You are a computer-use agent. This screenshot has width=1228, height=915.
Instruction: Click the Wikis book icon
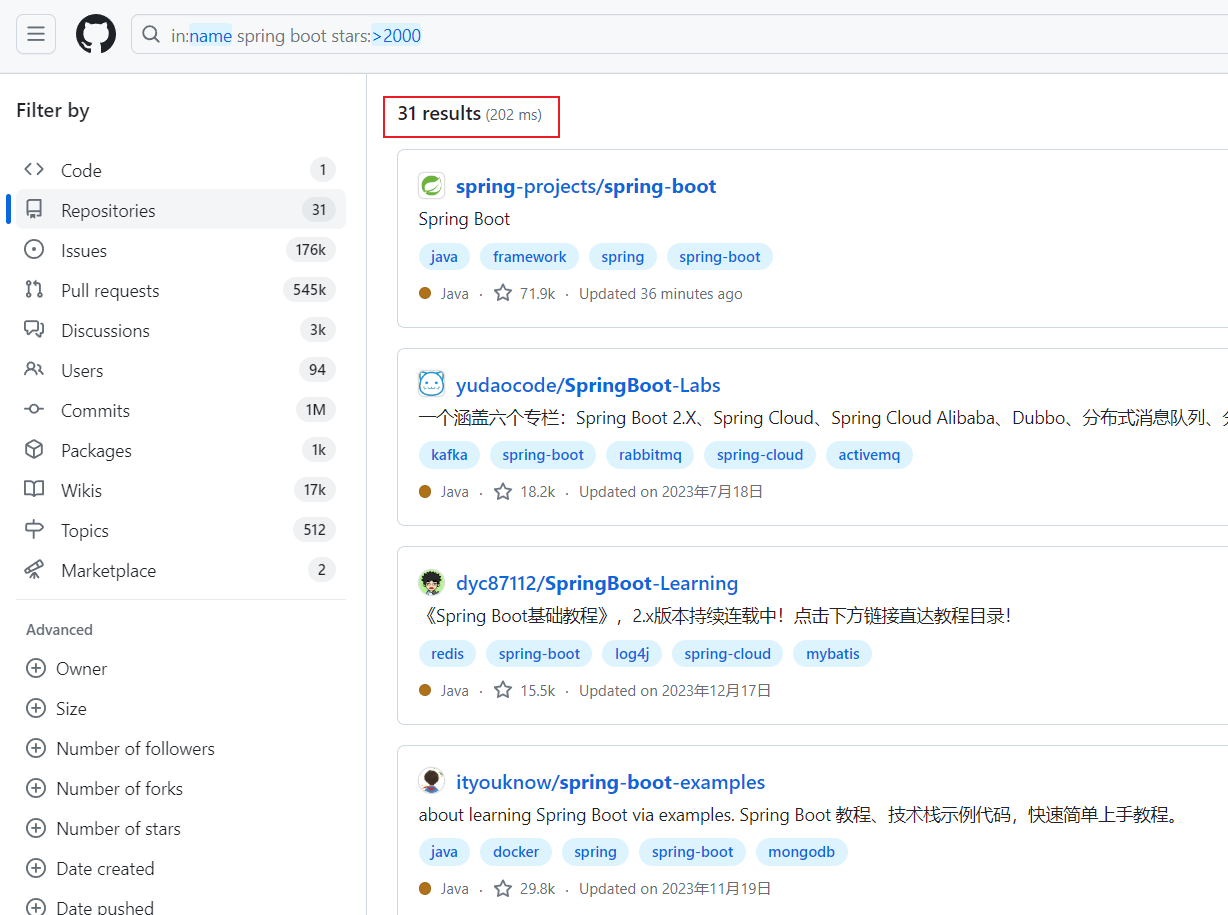click(x=34, y=489)
